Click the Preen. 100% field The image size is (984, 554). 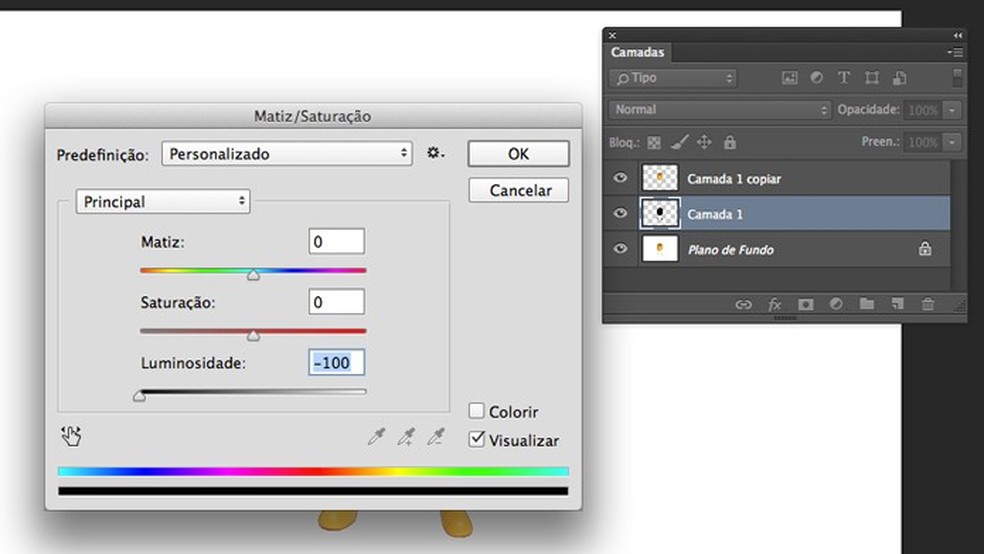(923, 142)
